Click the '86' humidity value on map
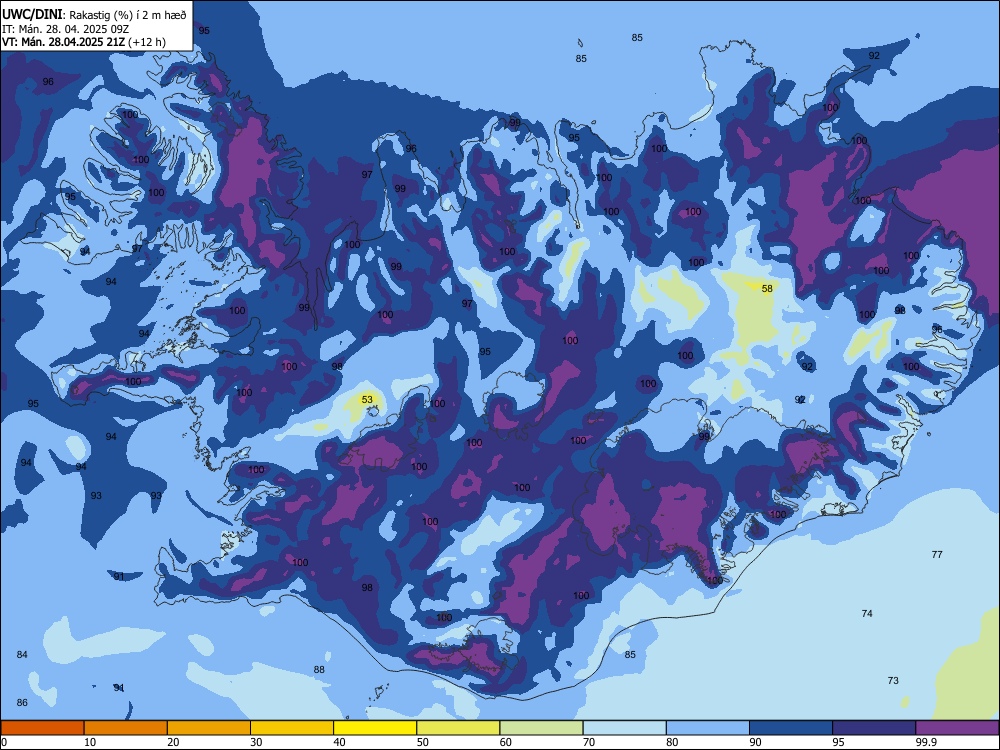The width and height of the screenshot is (1000, 750). [x=22, y=703]
